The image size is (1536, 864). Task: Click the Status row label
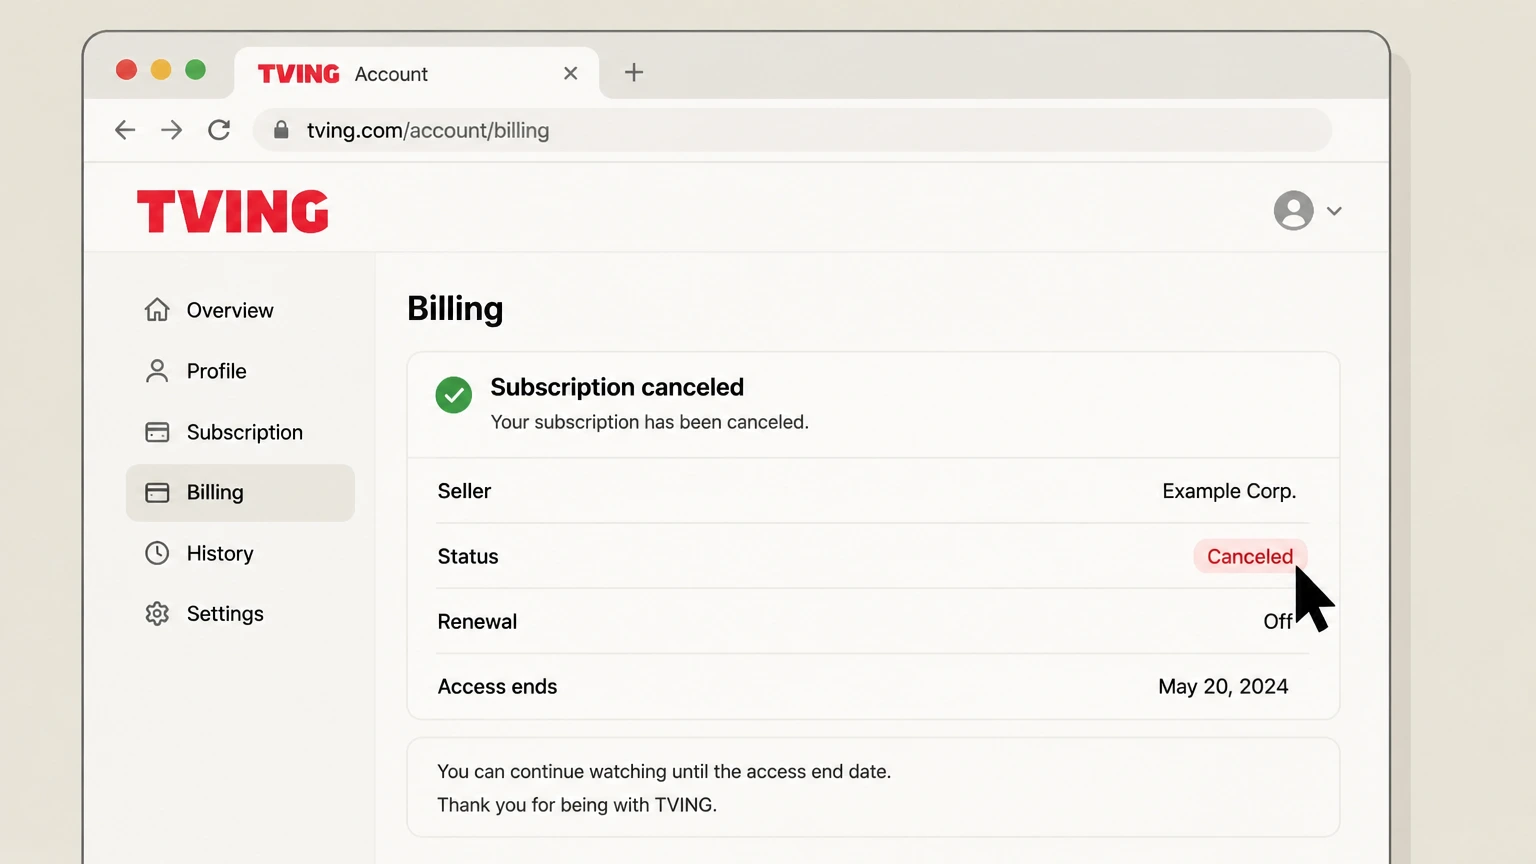click(x=468, y=556)
